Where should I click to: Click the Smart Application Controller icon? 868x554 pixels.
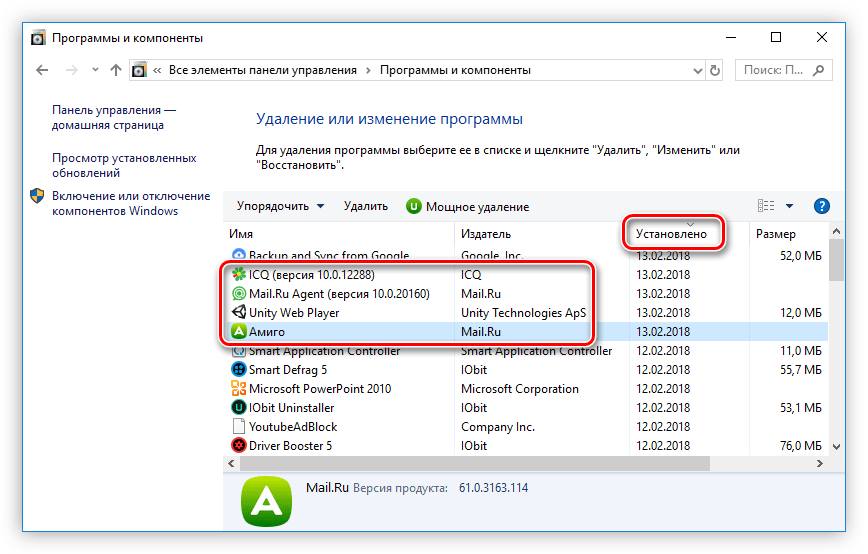coord(239,351)
